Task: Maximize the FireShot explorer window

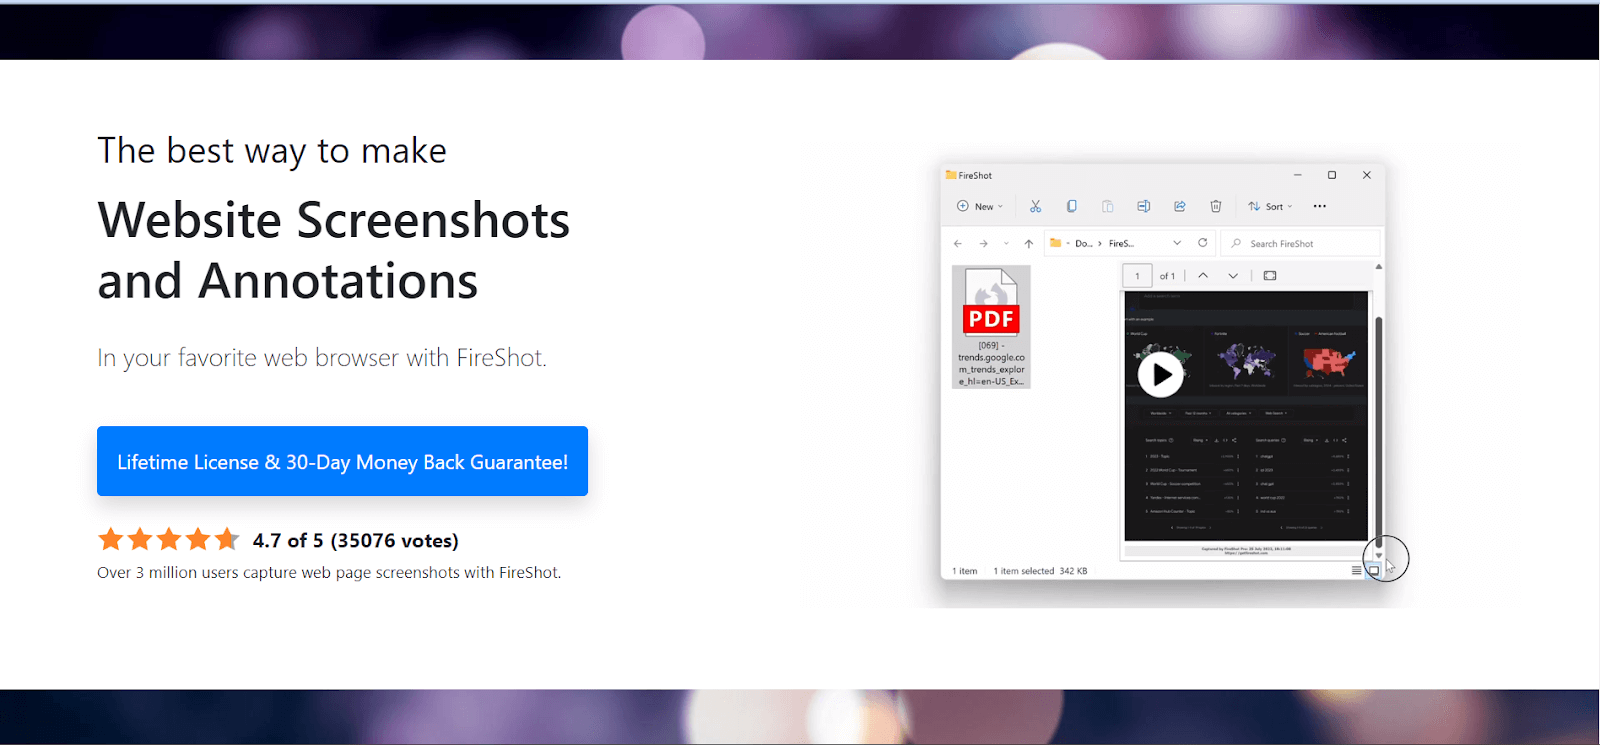Action: click(1332, 175)
